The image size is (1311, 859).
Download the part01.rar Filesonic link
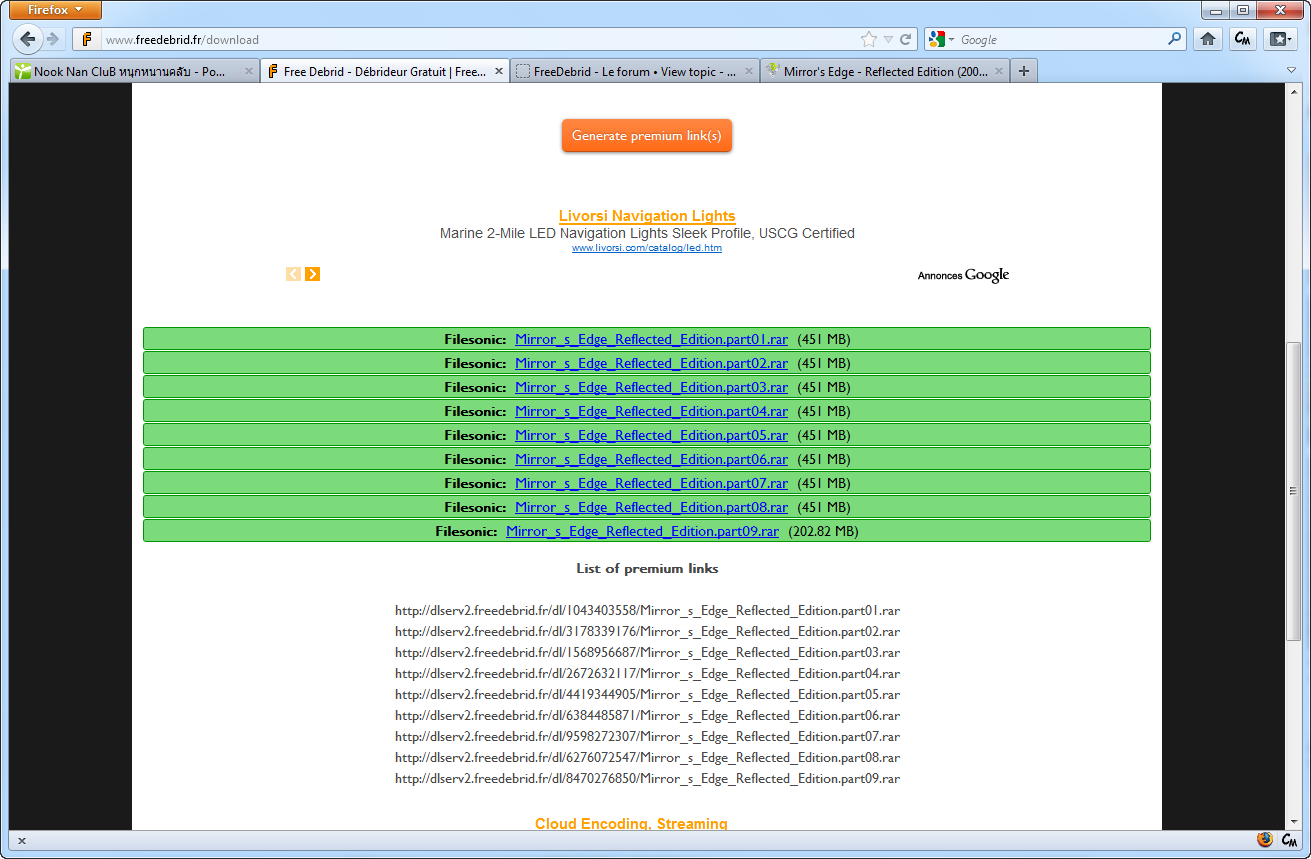(651, 339)
